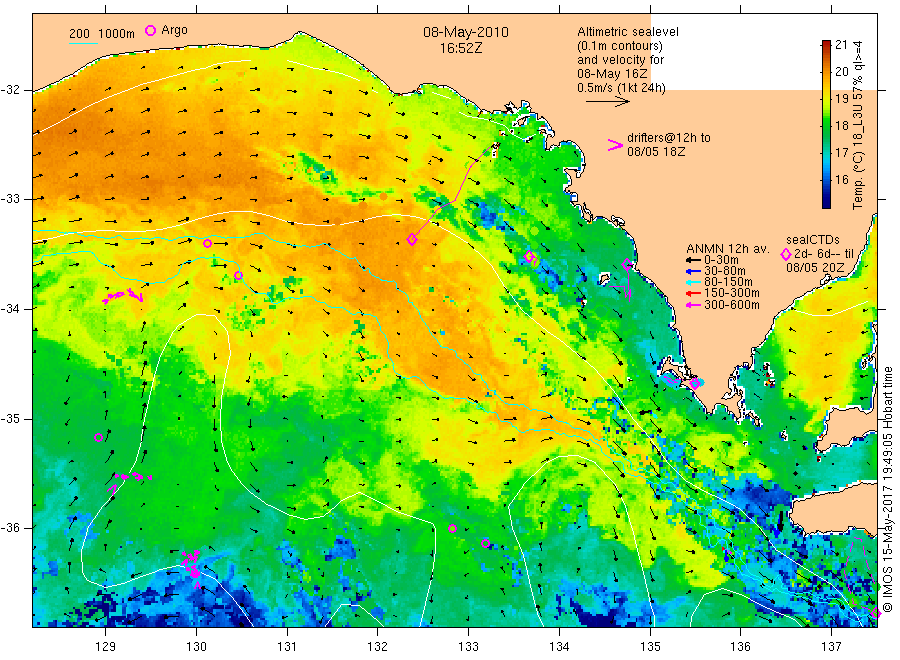The height and width of the screenshot is (660, 900).
Task: Click the '08/05 18Z' drifters time text
Action: [x=656, y=152]
